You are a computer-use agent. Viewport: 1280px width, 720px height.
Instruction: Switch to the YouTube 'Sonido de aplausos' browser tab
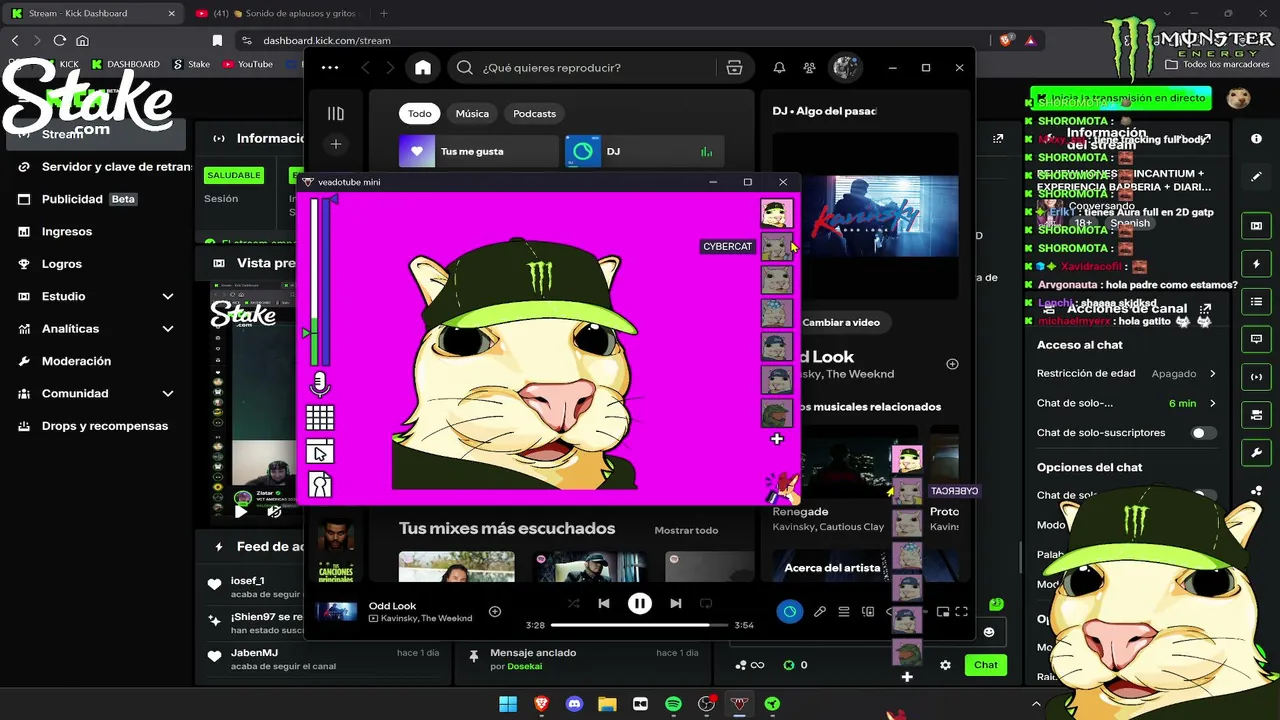[x=278, y=14]
